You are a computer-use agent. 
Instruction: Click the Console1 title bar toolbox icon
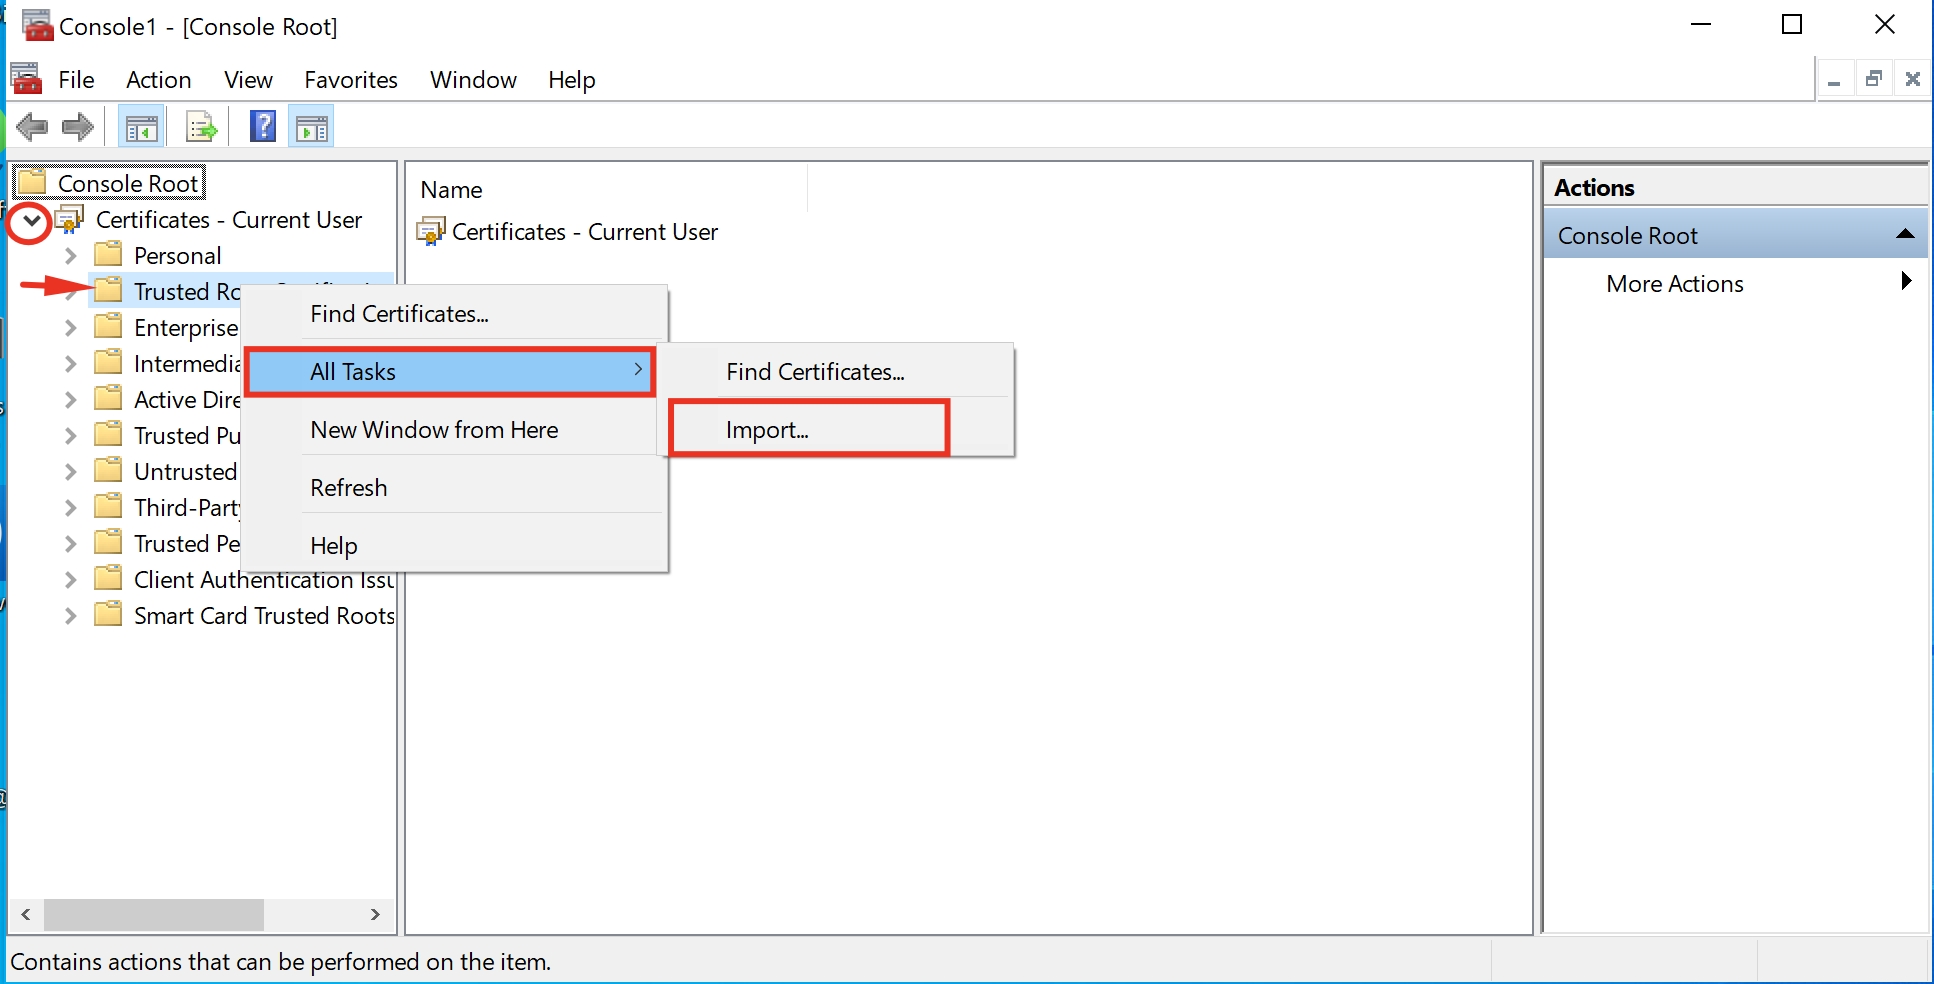tap(38, 25)
